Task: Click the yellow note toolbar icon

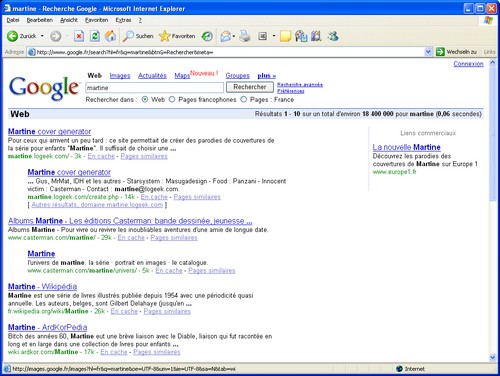Action: coord(285,36)
